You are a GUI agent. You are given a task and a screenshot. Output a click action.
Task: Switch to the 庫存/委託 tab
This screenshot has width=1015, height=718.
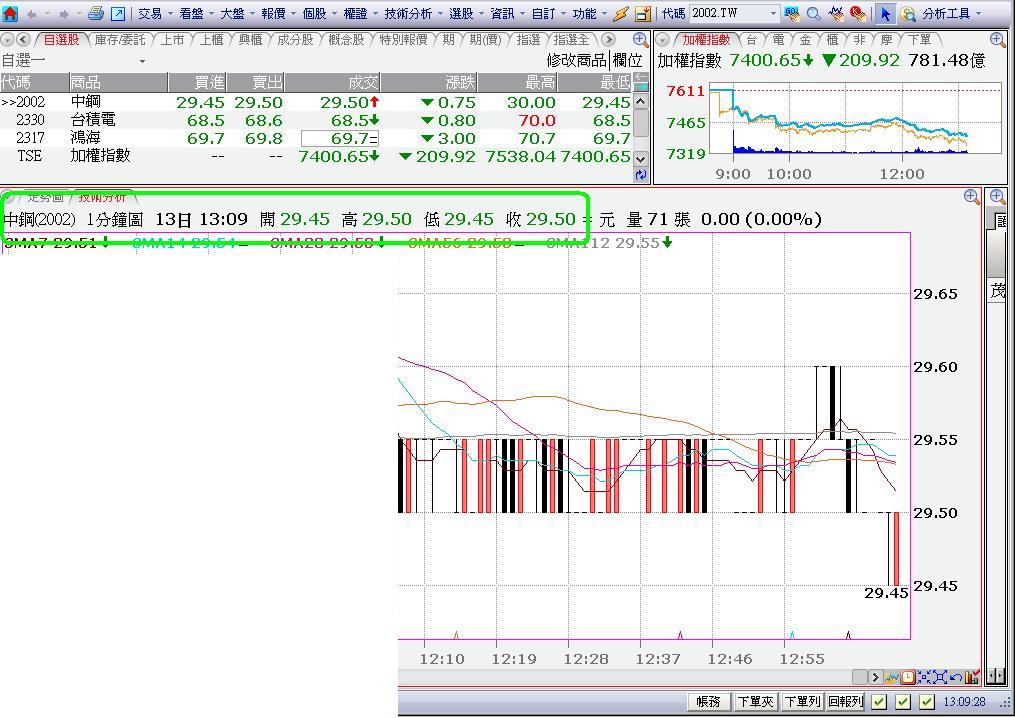(120, 40)
